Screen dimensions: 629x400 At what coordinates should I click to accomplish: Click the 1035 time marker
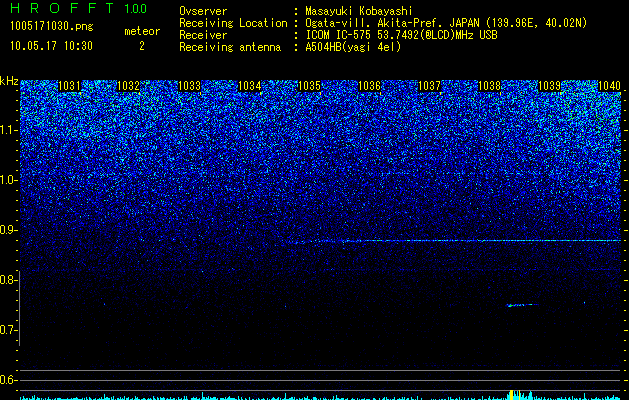pyautogui.click(x=309, y=86)
